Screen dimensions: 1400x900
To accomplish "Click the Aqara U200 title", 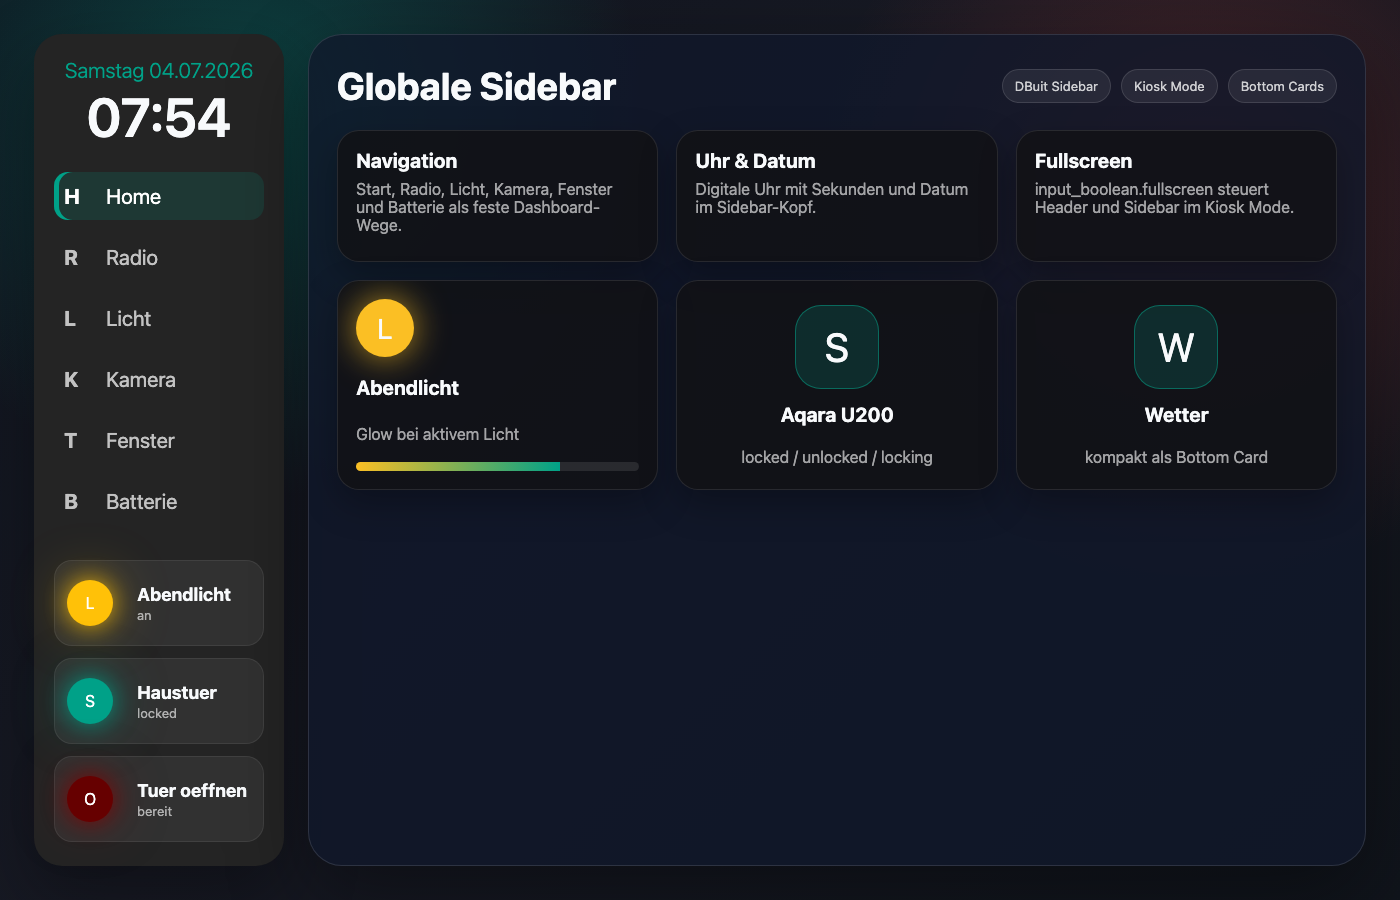I will pos(837,415).
